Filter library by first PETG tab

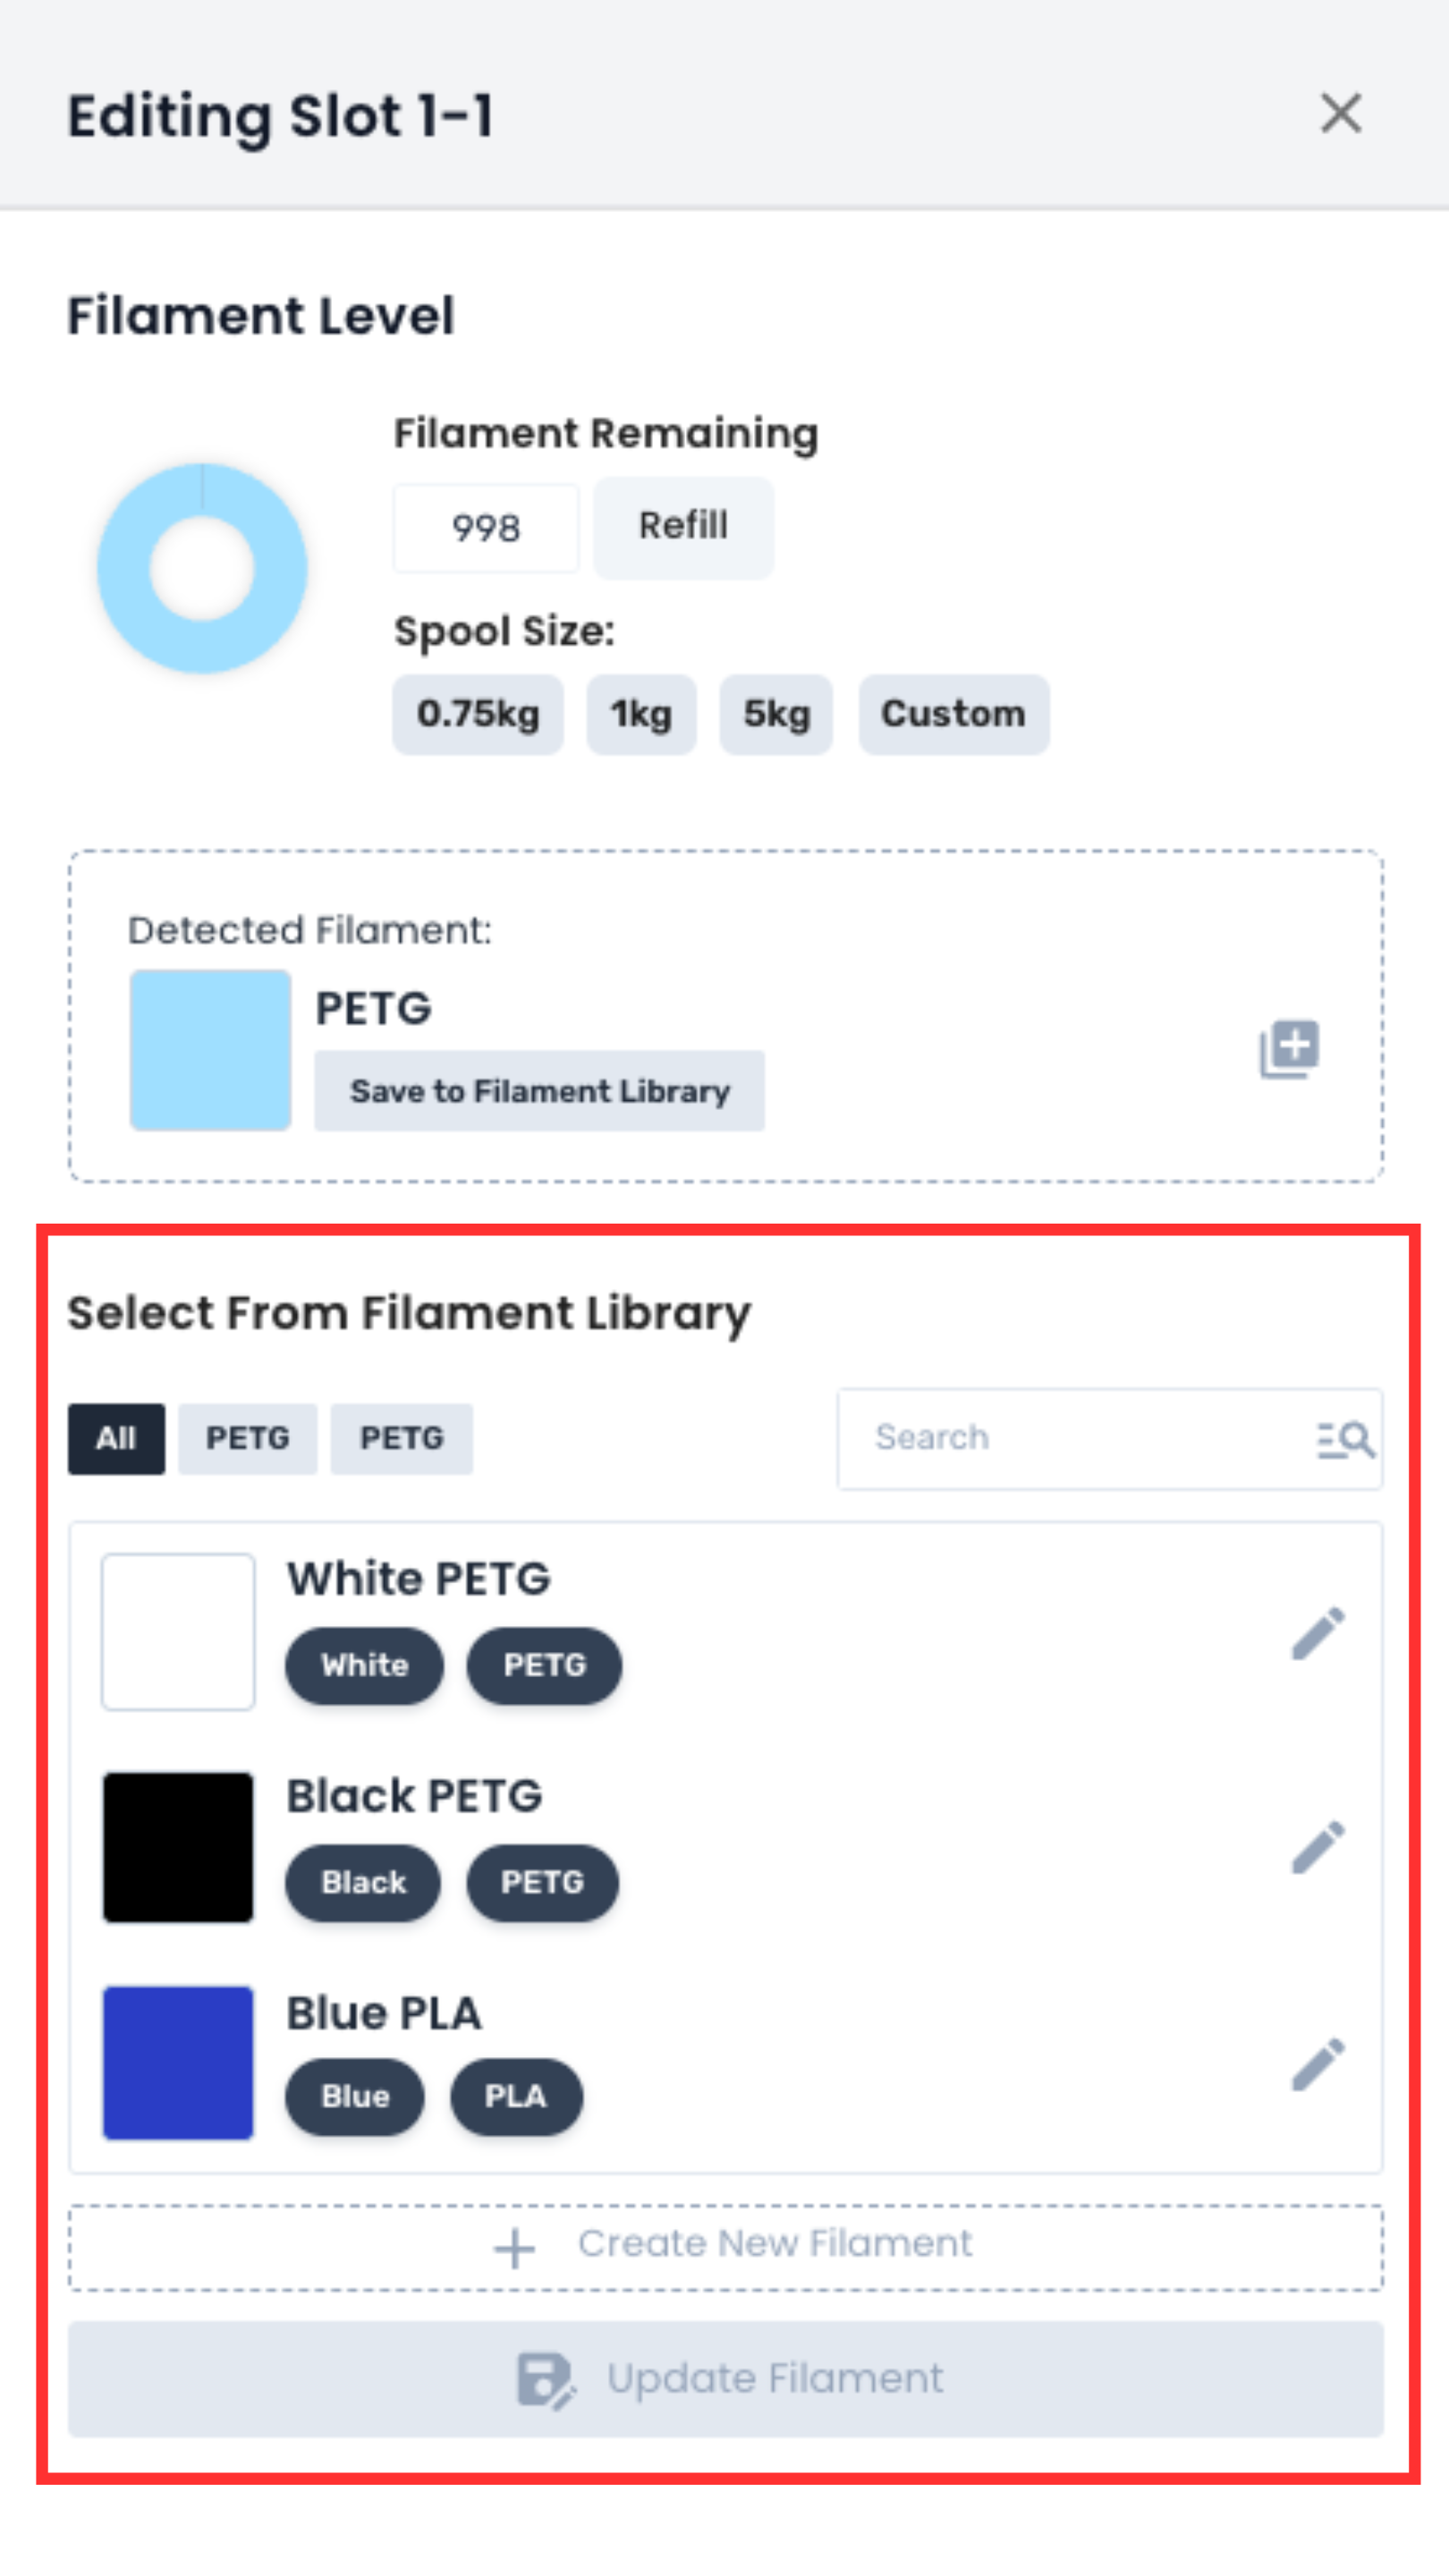click(247, 1438)
